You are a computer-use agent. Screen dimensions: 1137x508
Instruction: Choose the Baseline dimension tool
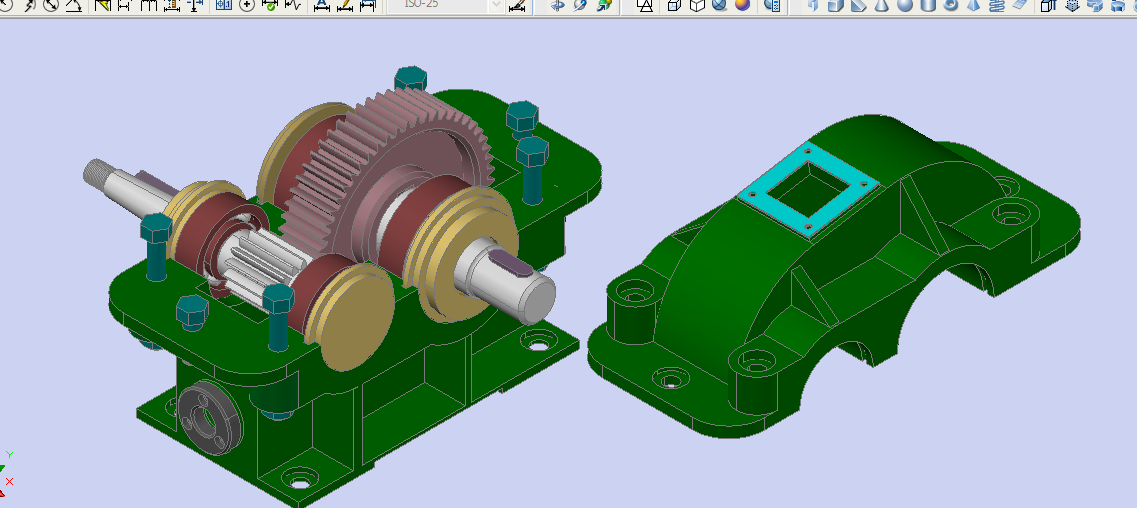click(123, 4)
